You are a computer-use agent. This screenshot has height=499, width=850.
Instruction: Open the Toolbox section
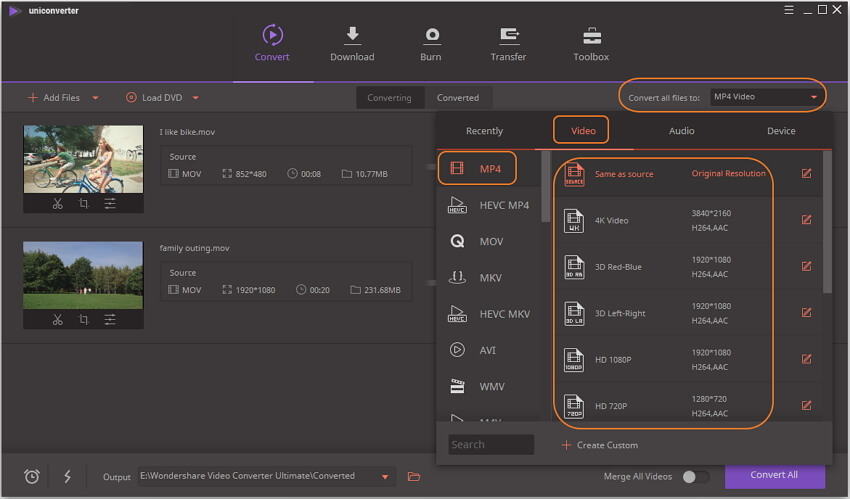coord(591,43)
